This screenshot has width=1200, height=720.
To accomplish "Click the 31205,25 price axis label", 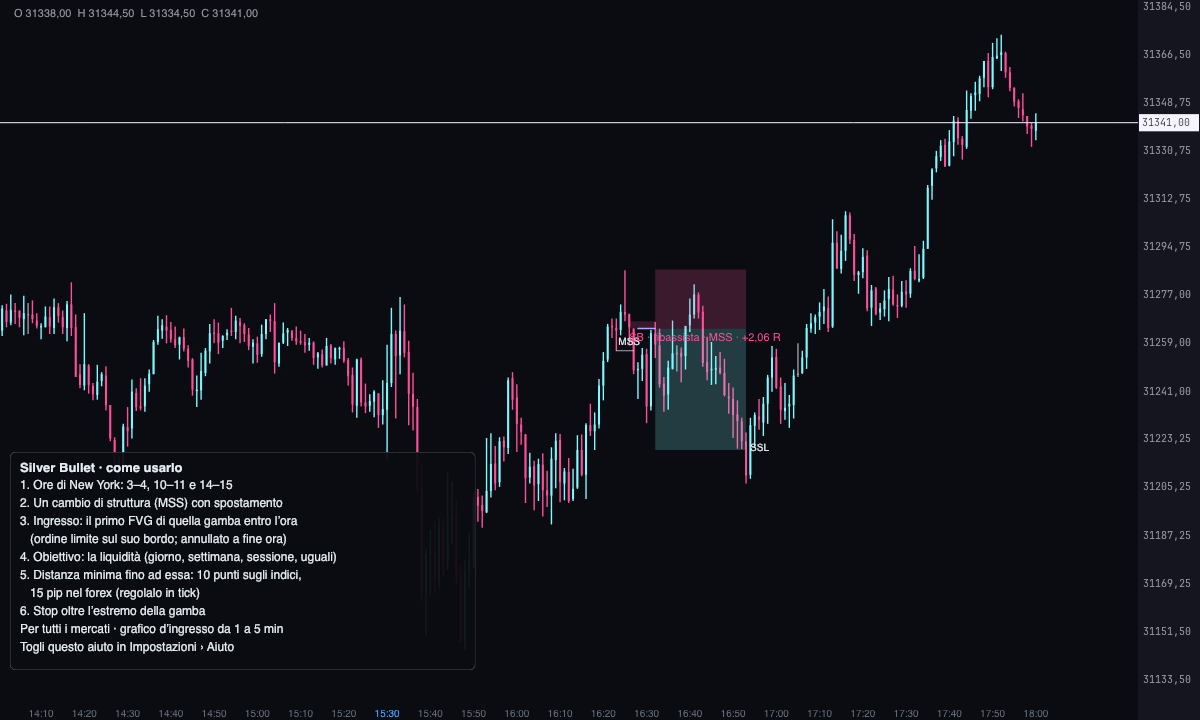I will tap(1166, 486).
